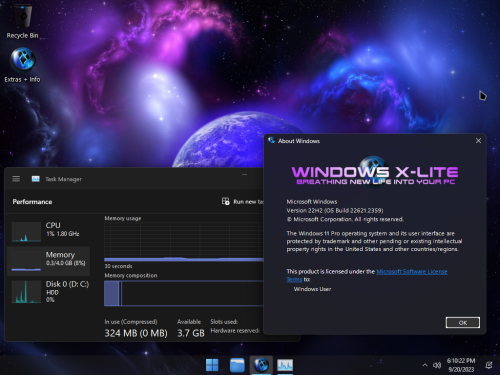Minimize the Task Manager window
This screenshot has width=500, height=375.
245,175
